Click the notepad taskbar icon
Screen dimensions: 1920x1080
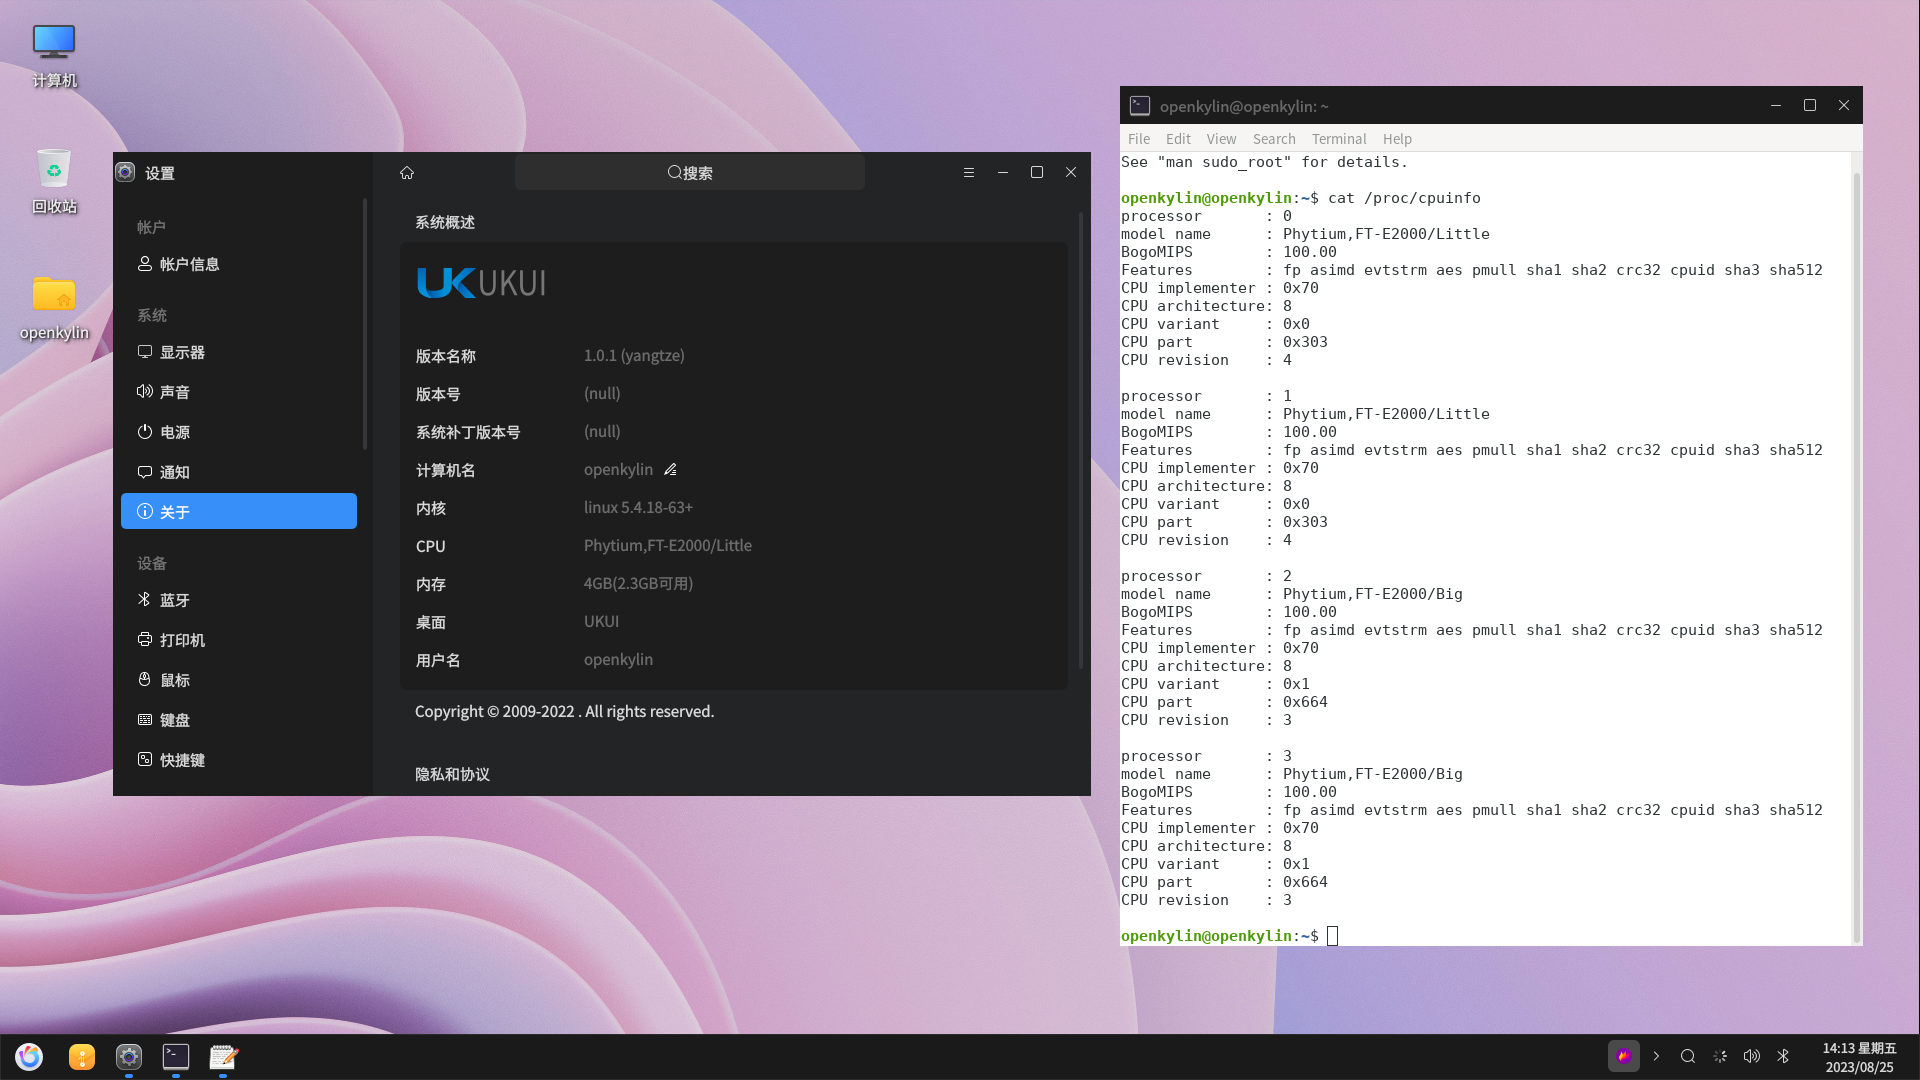[x=223, y=1056]
